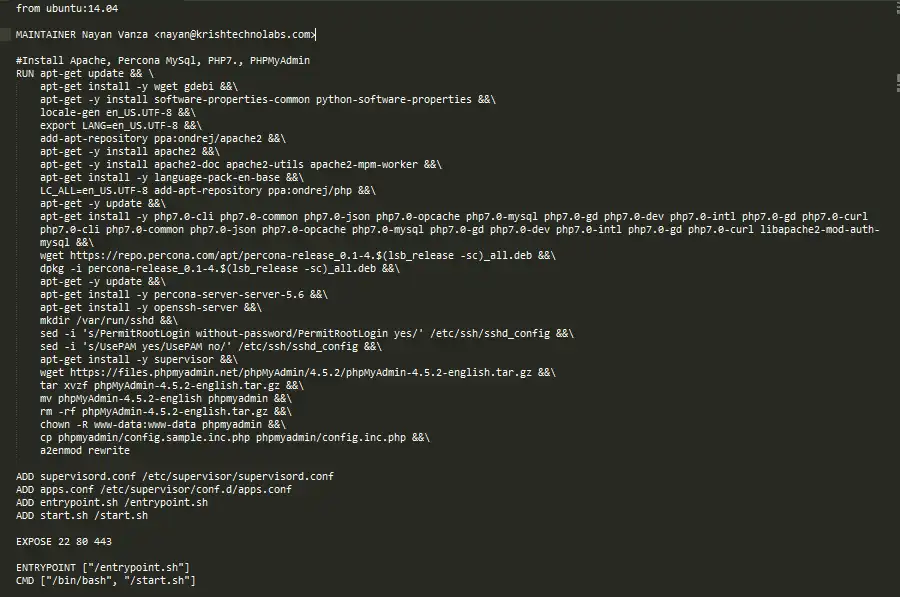Click the 'chown -R www-data:www-data' line
Screen dimensions: 900x597
point(163,425)
